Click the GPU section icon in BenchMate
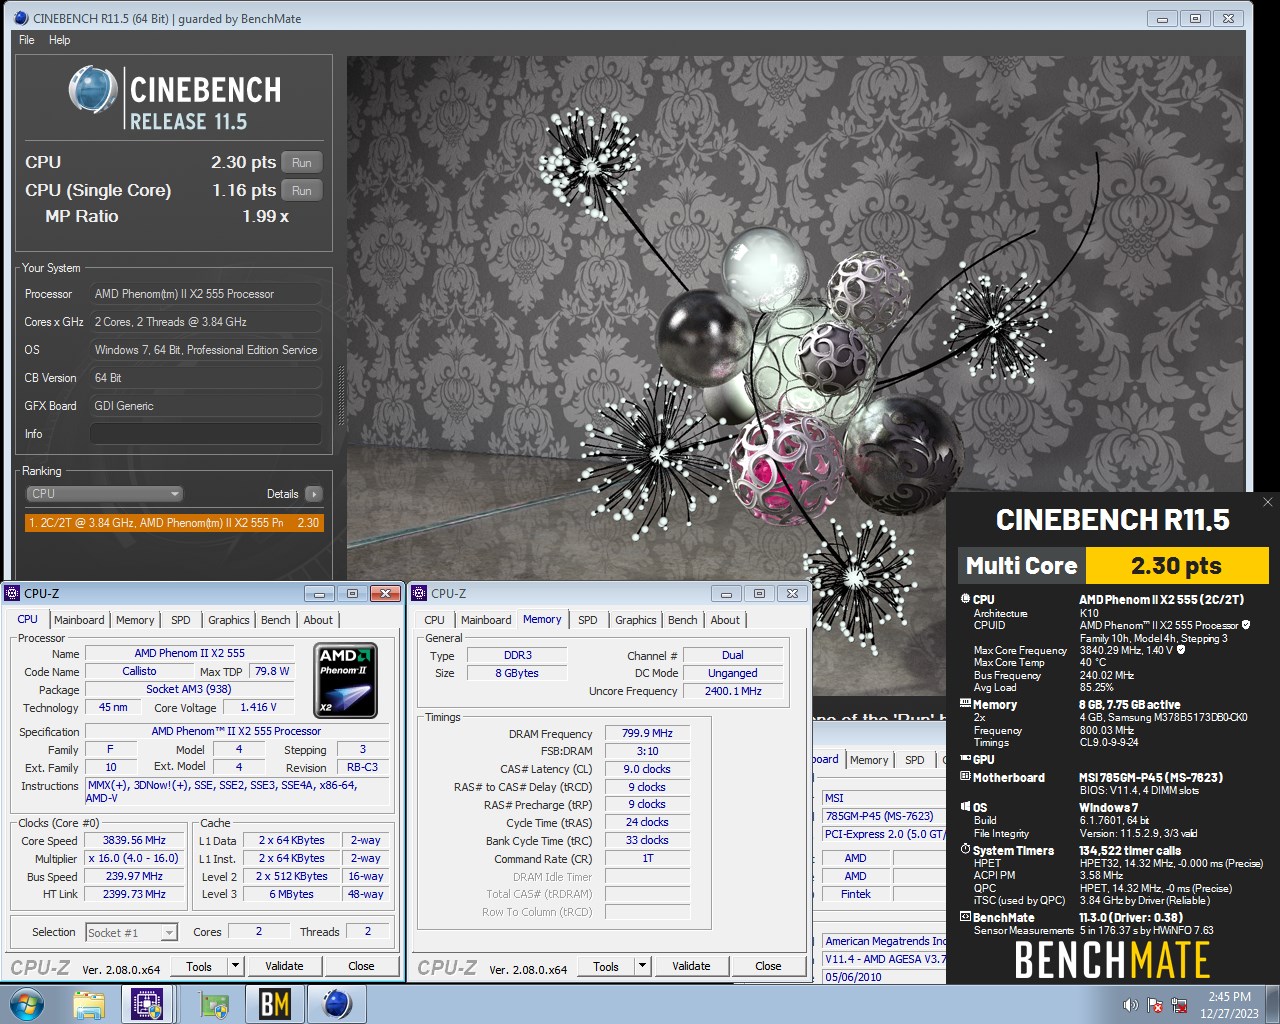Viewport: 1280px width, 1024px height. [965, 759]
